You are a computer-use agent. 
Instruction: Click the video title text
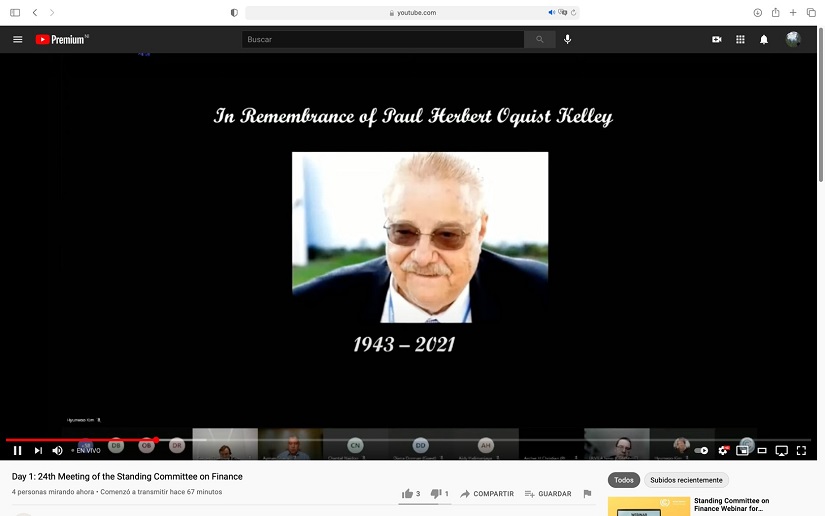coord(127,477)
